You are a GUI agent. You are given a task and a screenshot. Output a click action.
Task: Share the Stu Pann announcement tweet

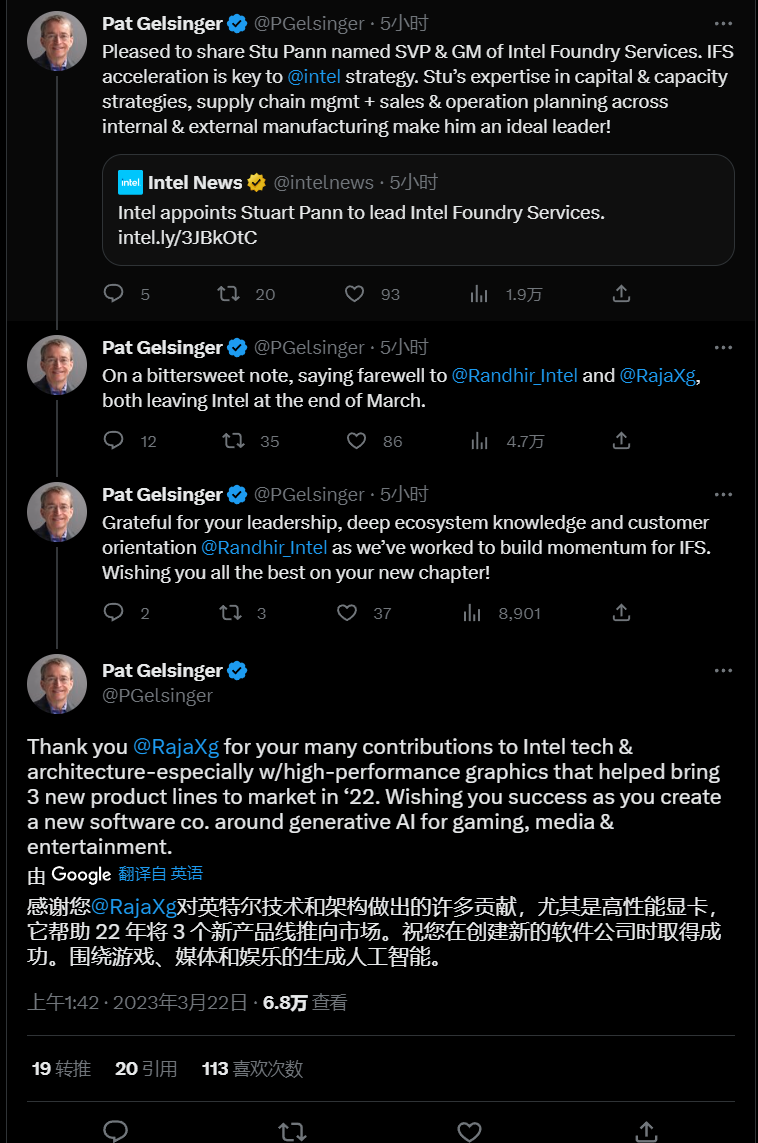point(621,294)
